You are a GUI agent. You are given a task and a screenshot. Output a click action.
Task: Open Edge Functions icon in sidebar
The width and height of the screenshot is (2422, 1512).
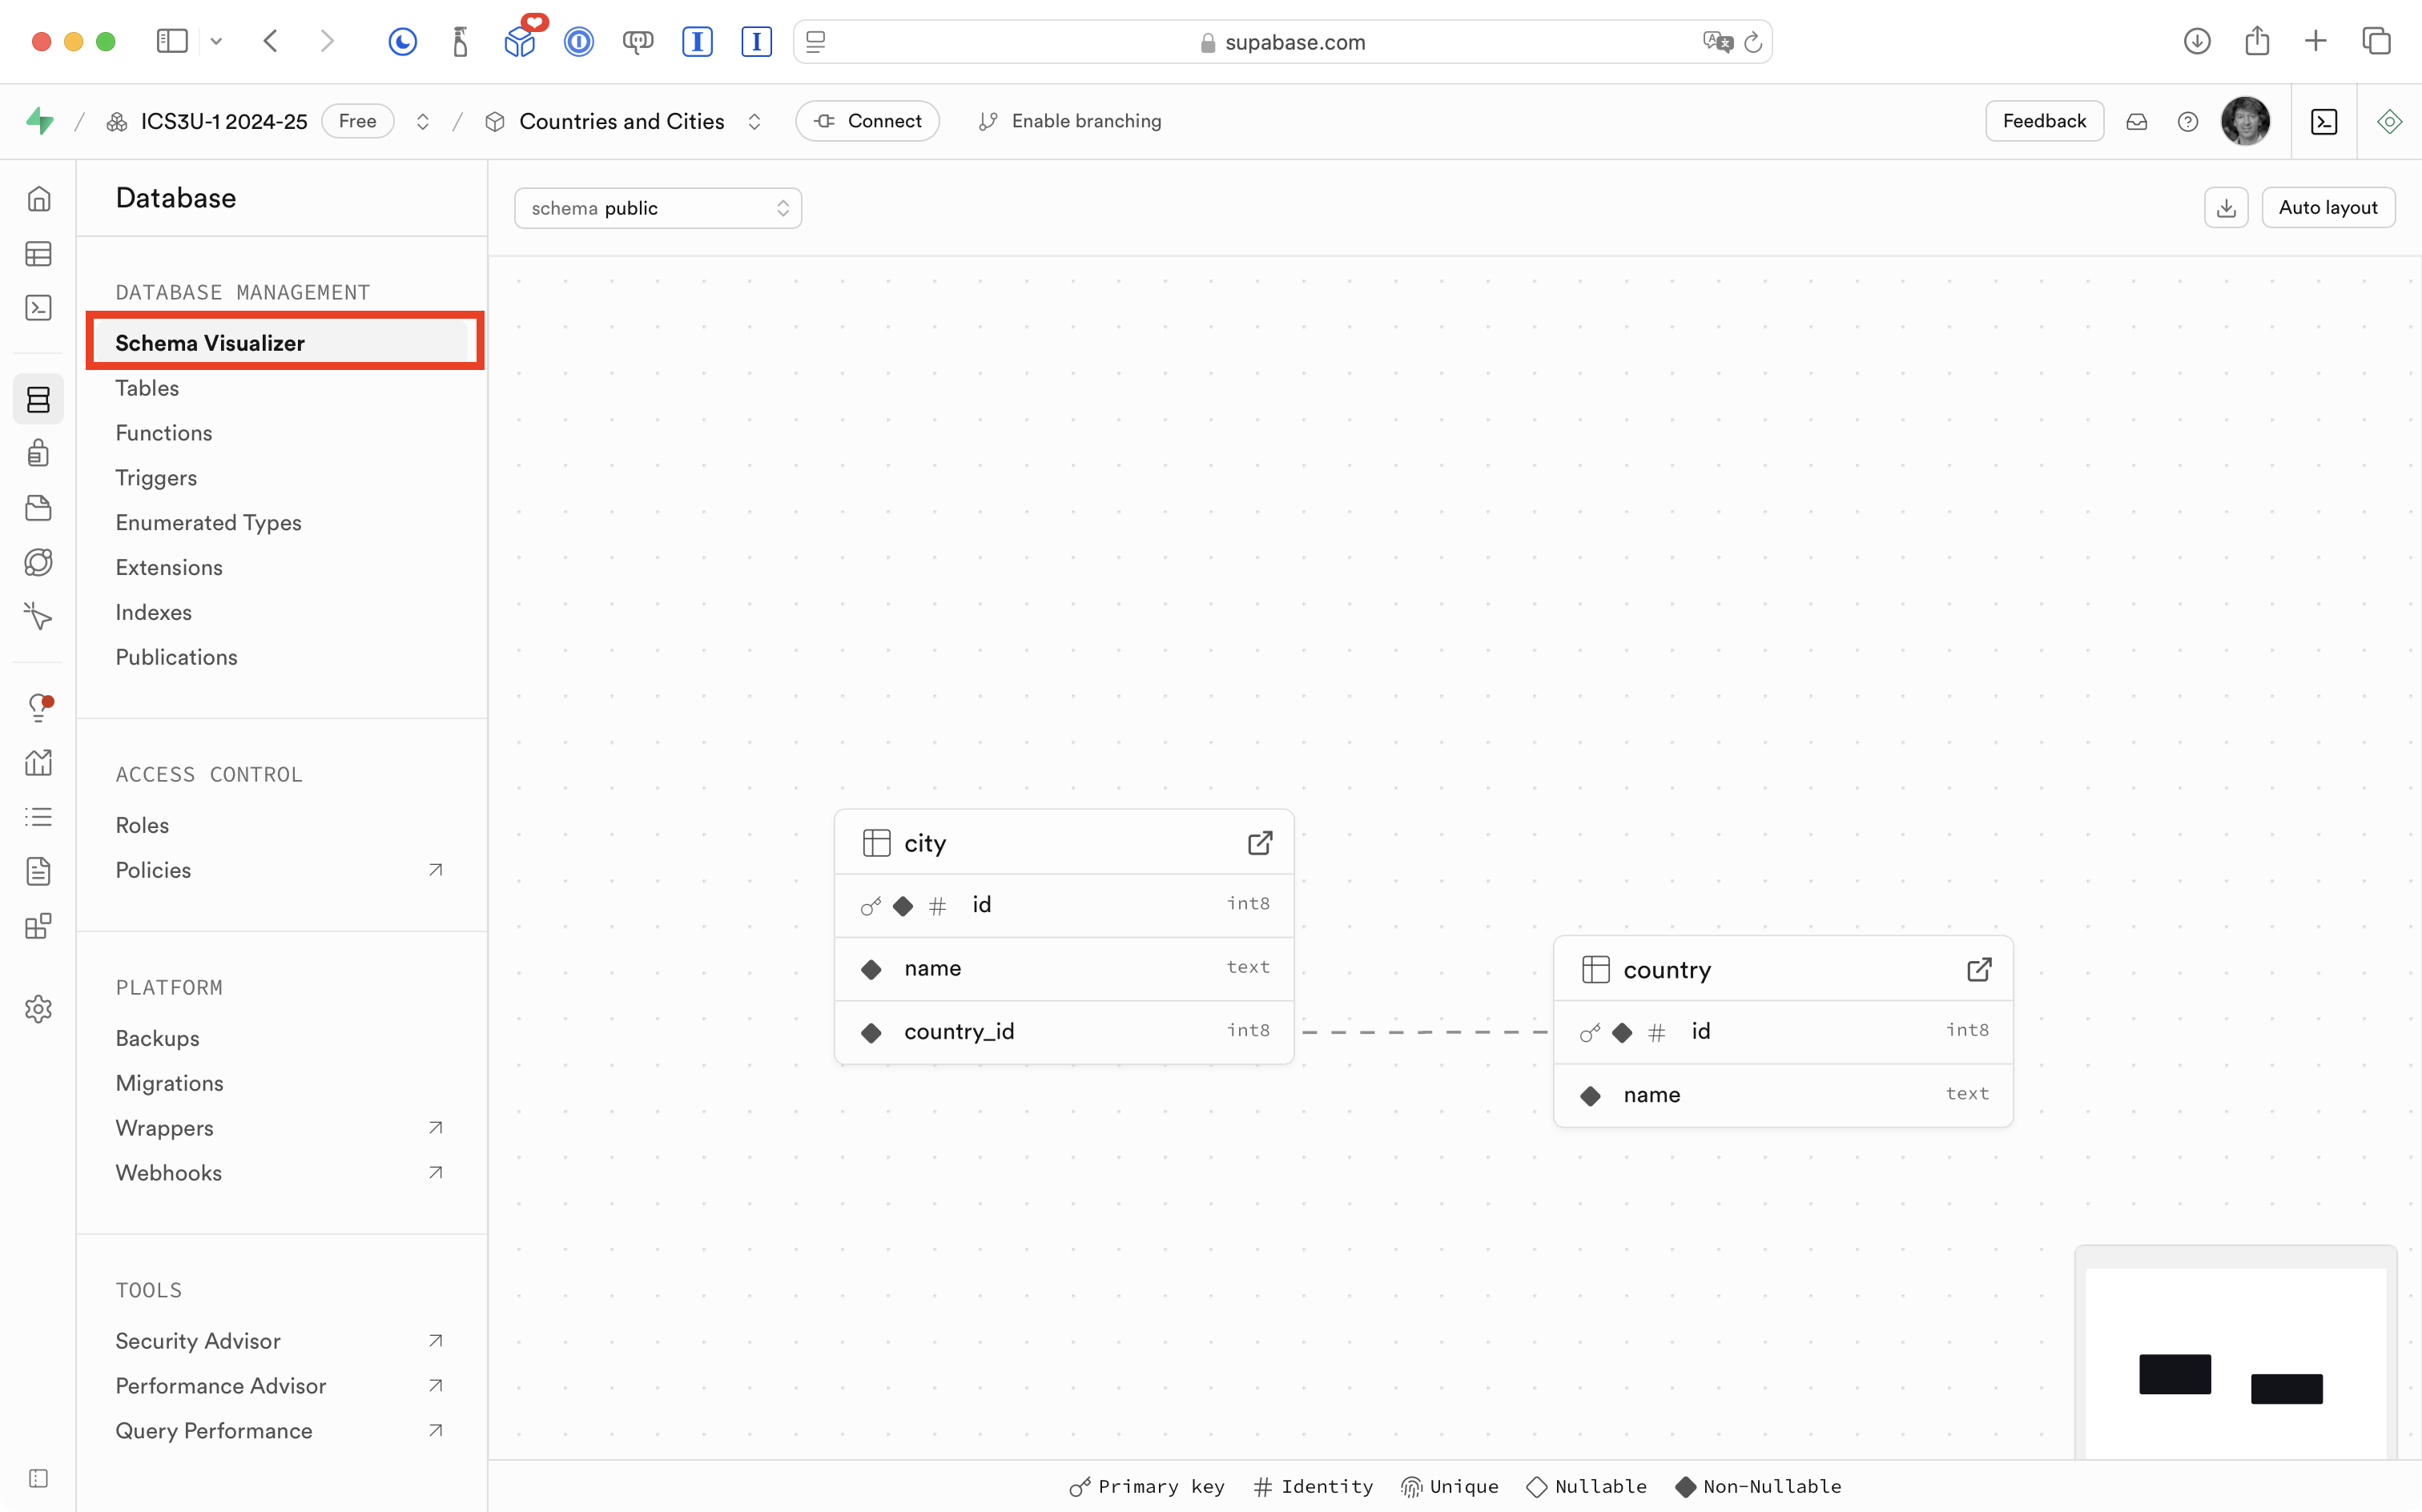[x=38, y=562]
